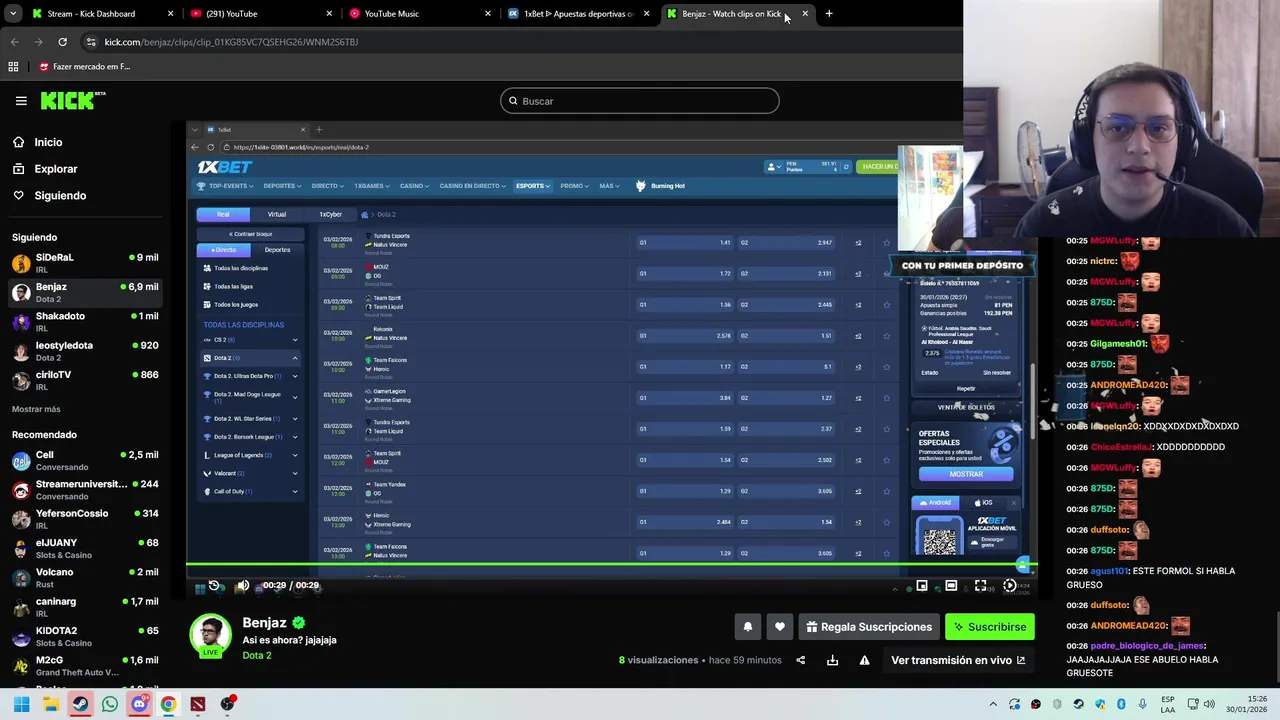Image resolution: width=1280 pixels, height=720 pixels.
Task: Open elJUANY recommended channel
Action: point(85,548)
